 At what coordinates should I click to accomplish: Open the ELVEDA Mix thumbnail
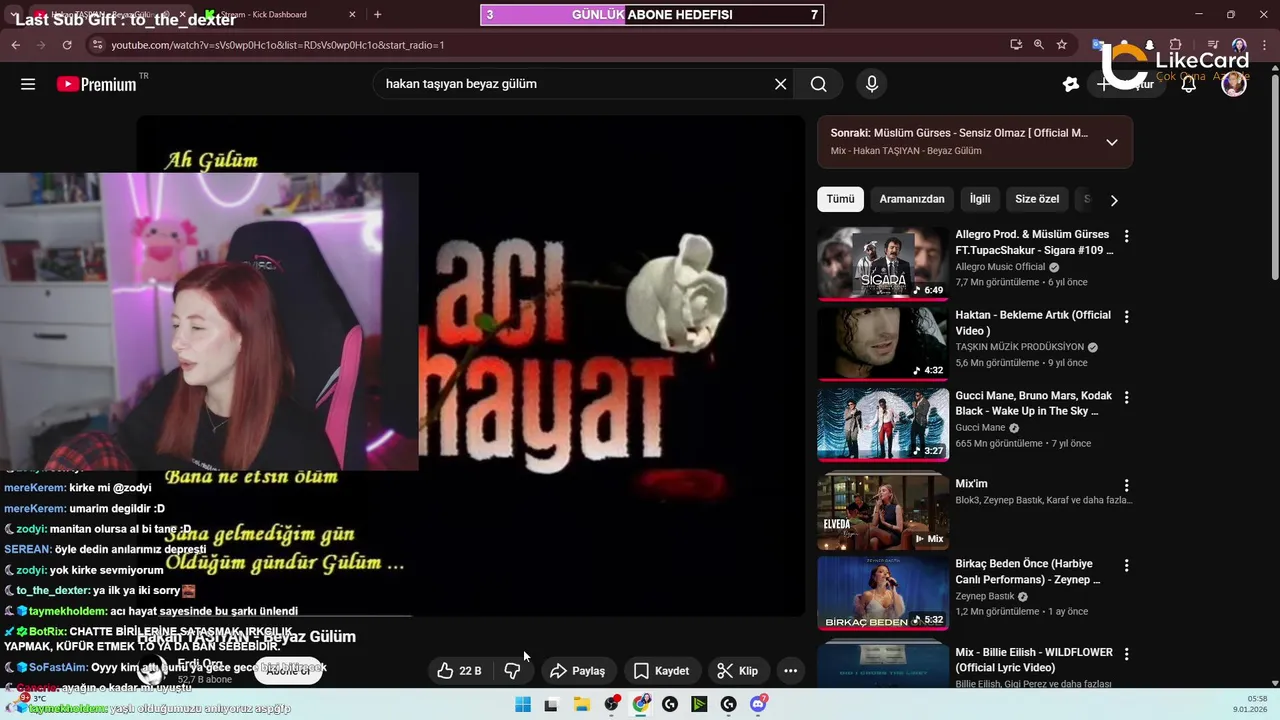(883, 512)
